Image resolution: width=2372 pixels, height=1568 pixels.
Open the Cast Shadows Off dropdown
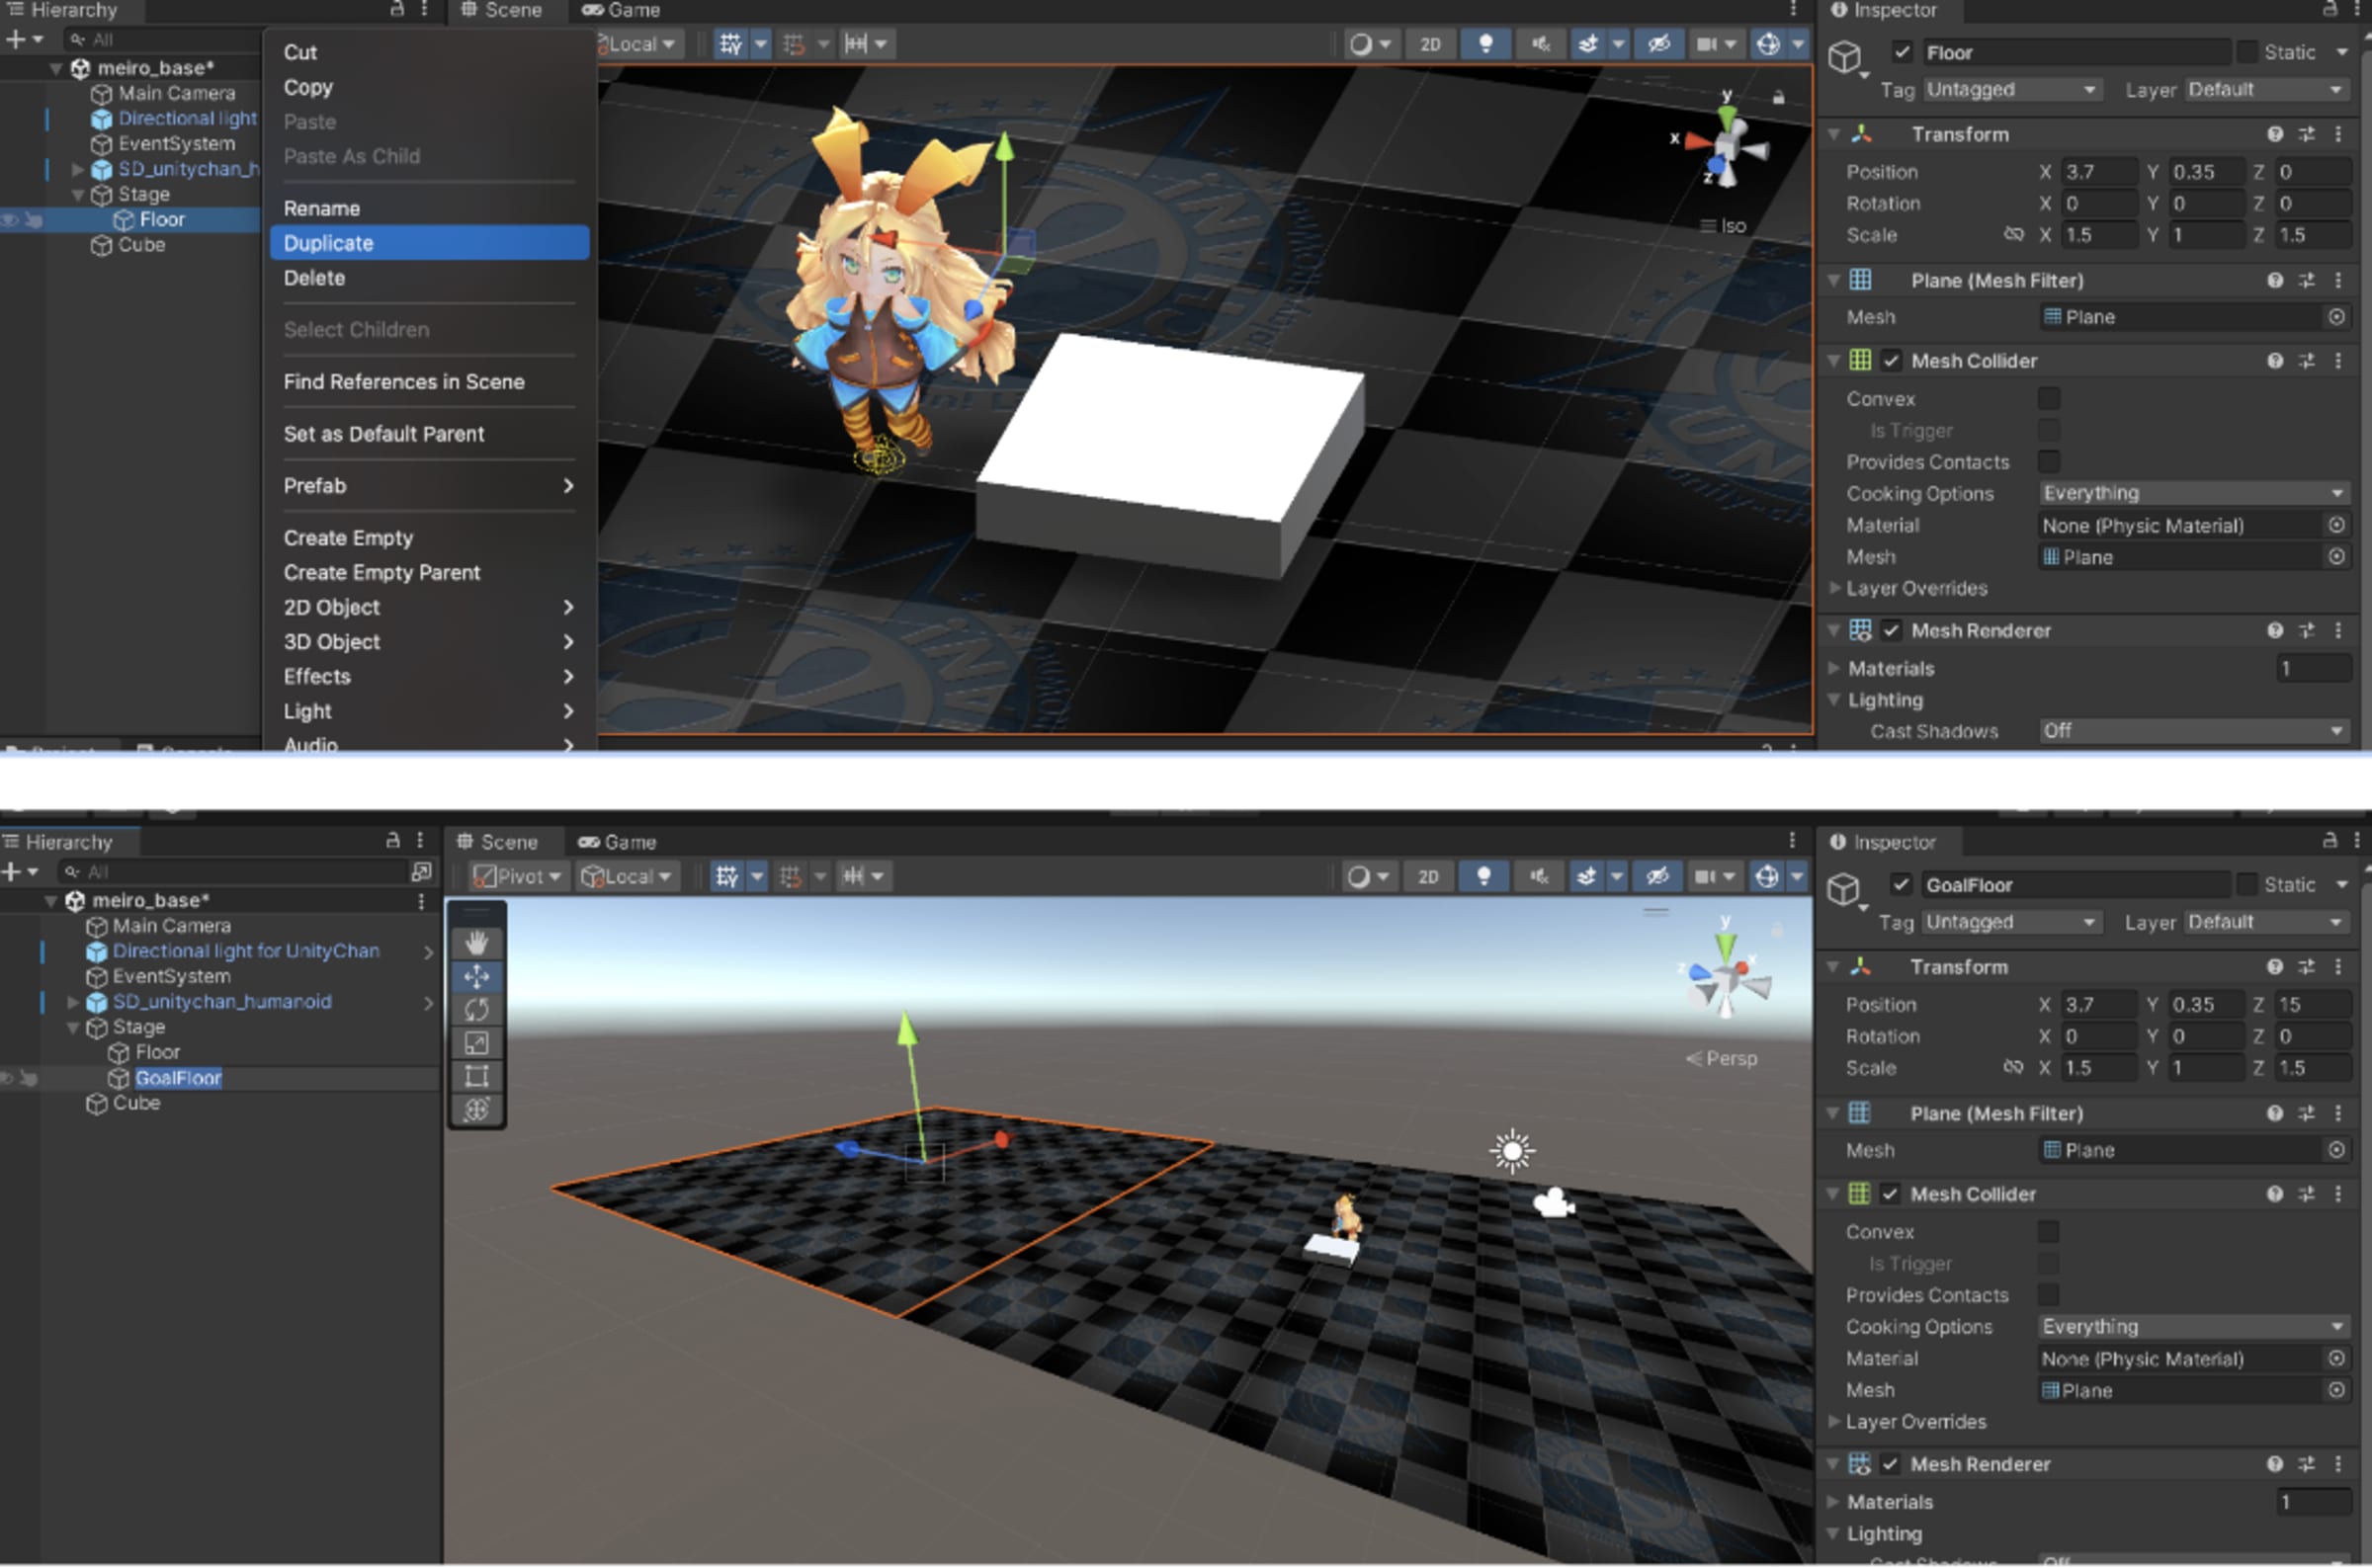[x=2192, y=731]
